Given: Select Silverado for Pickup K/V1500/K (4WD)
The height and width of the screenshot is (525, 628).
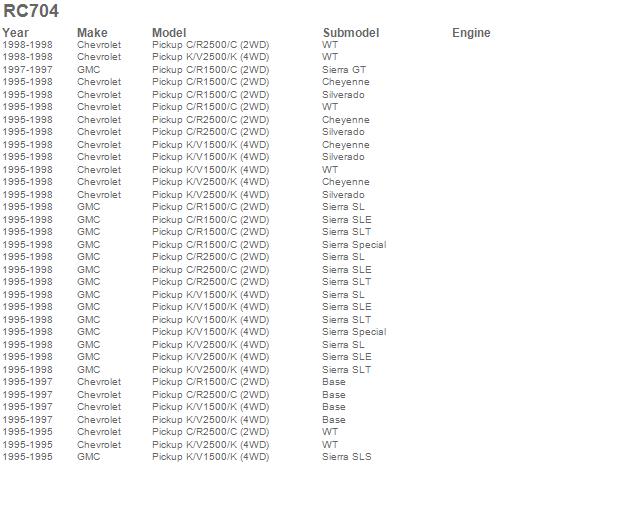Looking at the screenshot, I should coord(343,157).
